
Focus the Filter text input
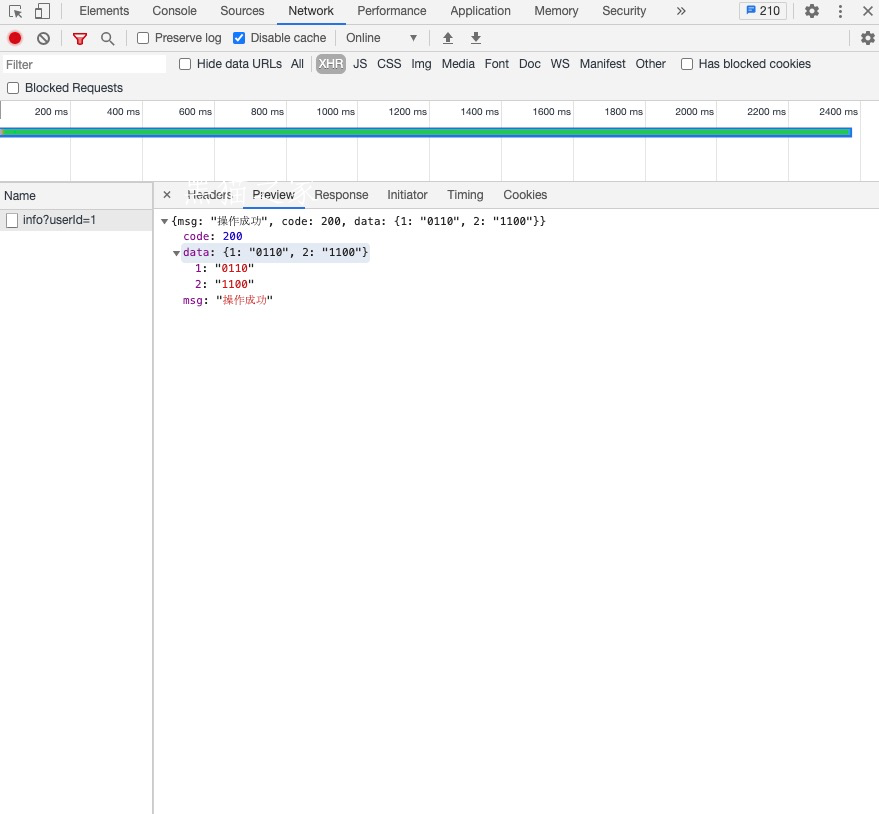pos(84,64)
